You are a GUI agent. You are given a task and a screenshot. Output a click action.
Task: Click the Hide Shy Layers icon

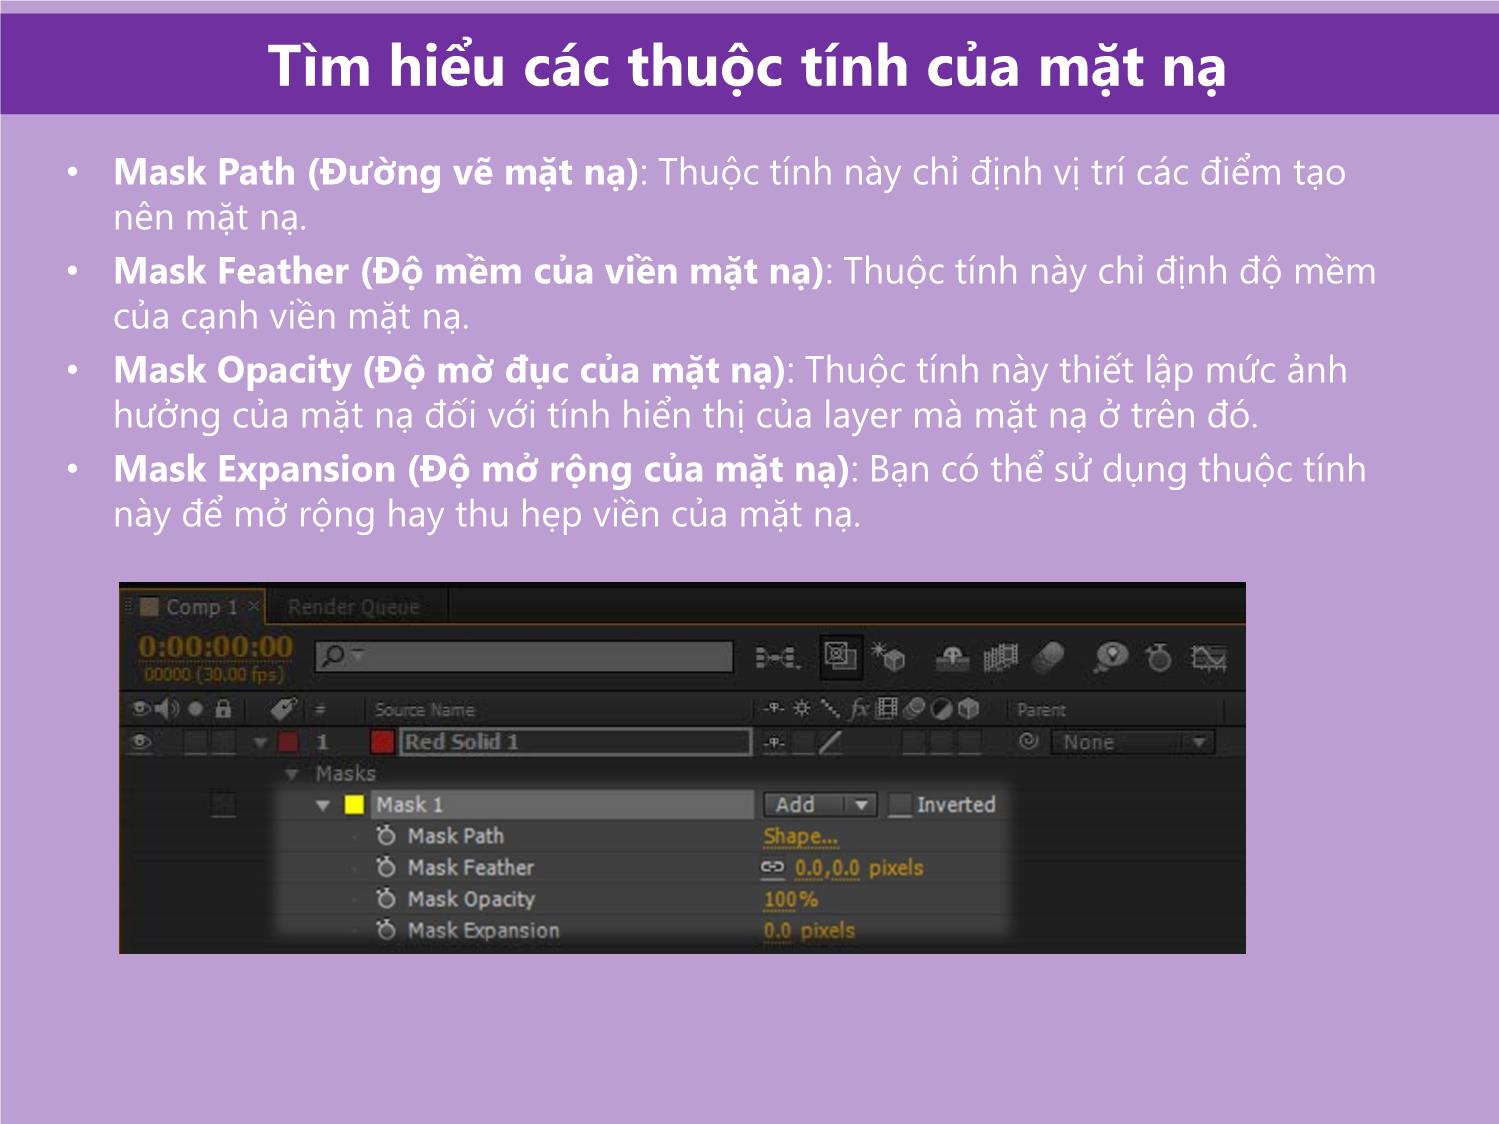[x=952, y=658]
